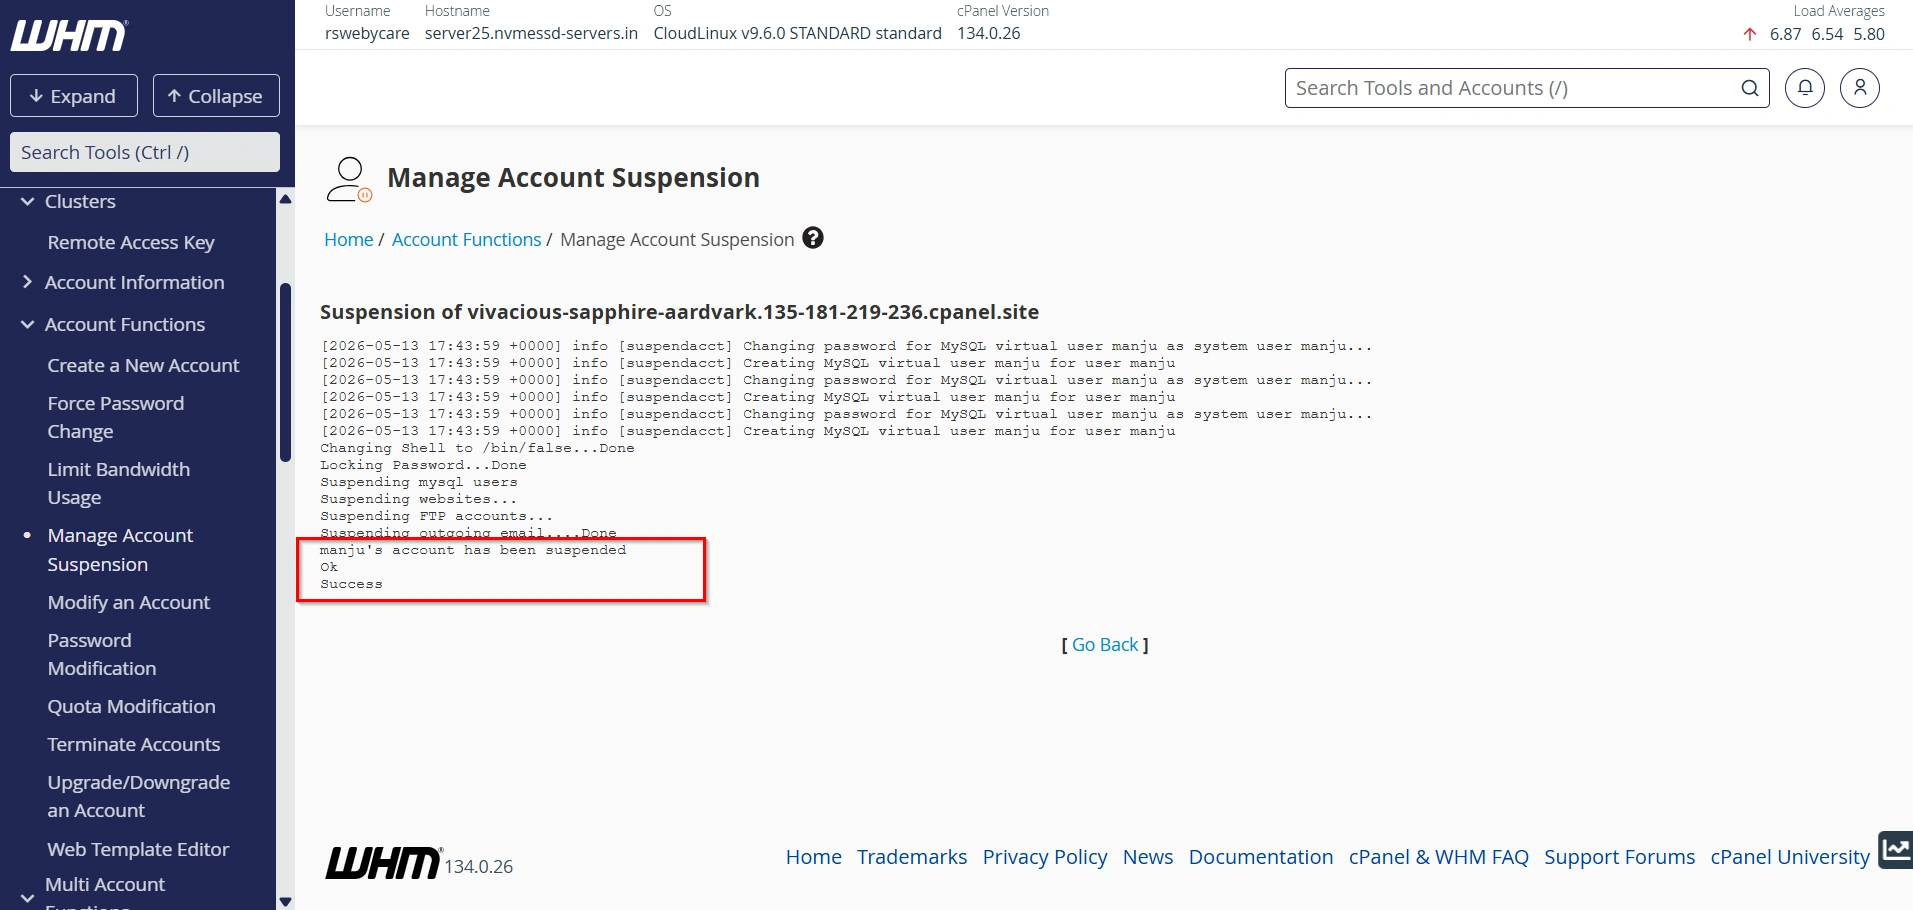Image resolution: width=1913 pixels, height=910 pixels.
Task: Click the username rswebycare
Action: pyautogui.click(x=367, y=33)
